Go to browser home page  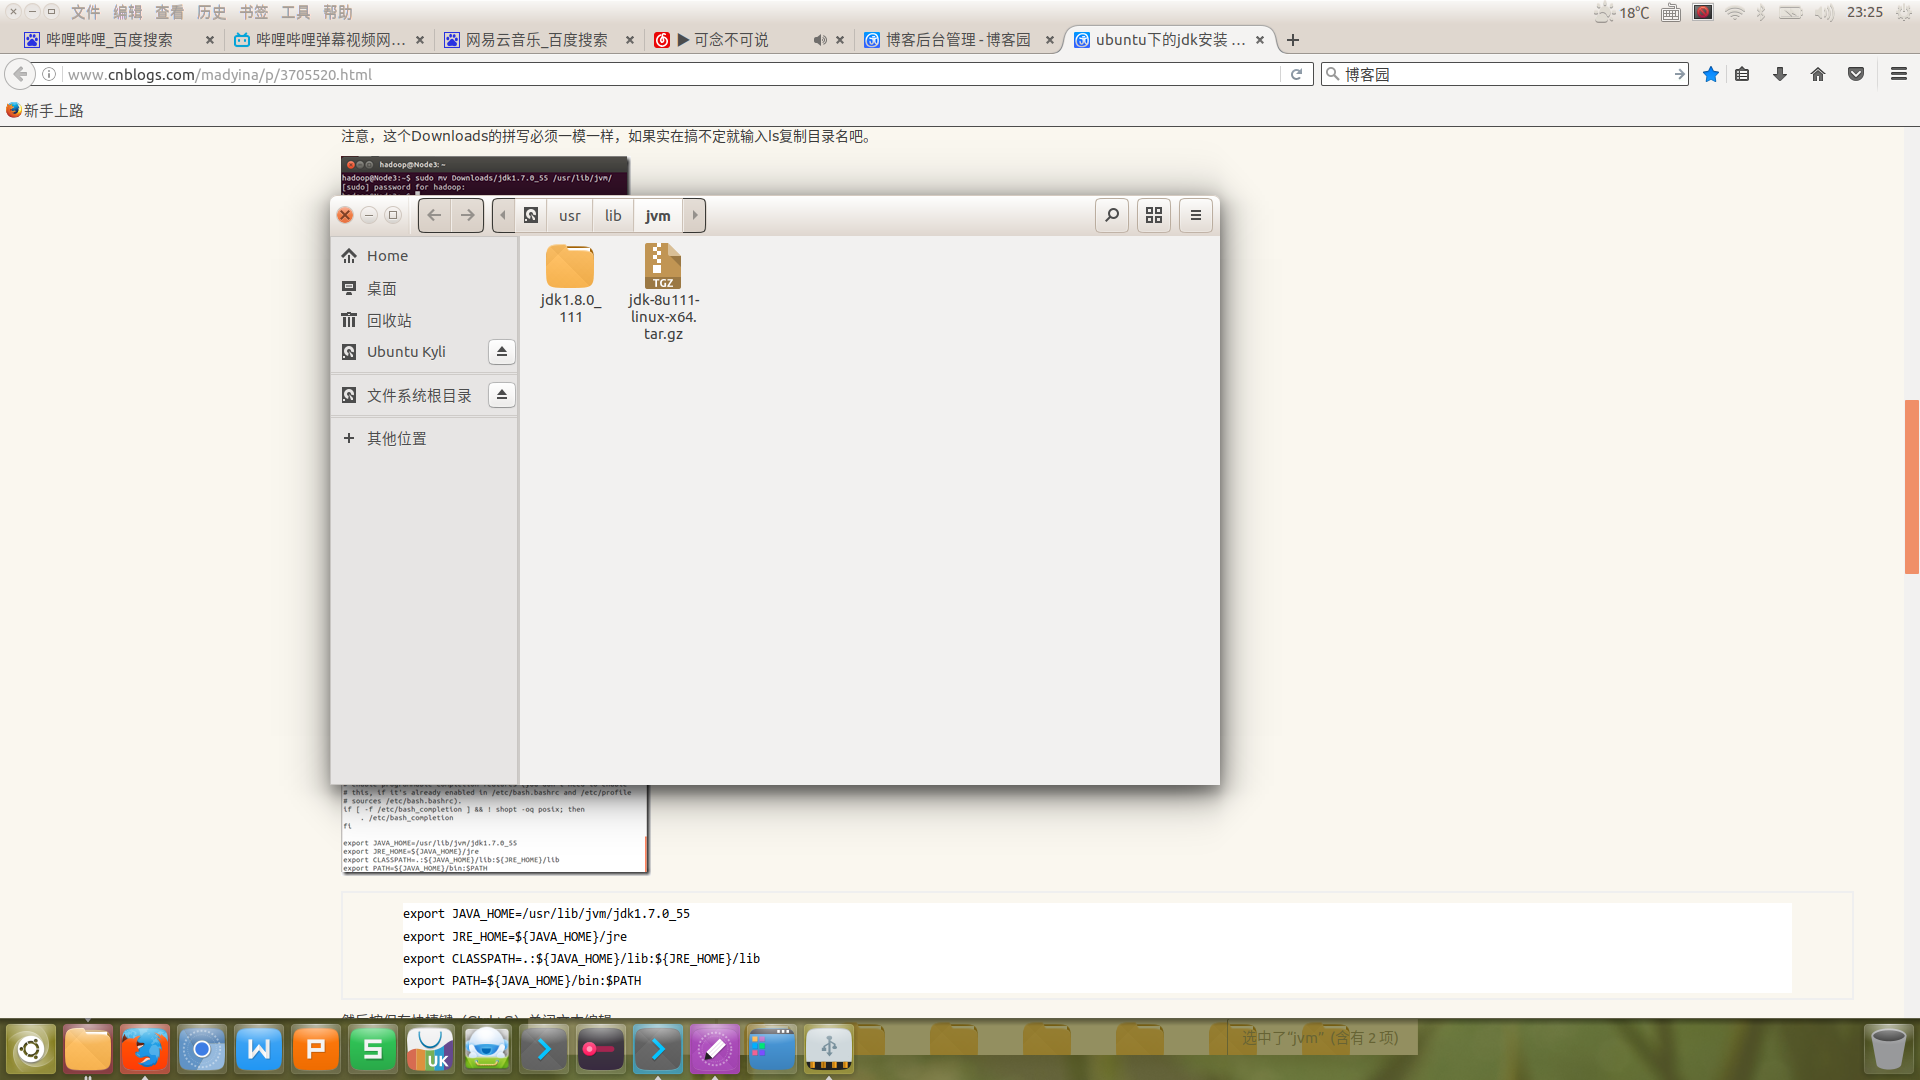click(1818, 74)
